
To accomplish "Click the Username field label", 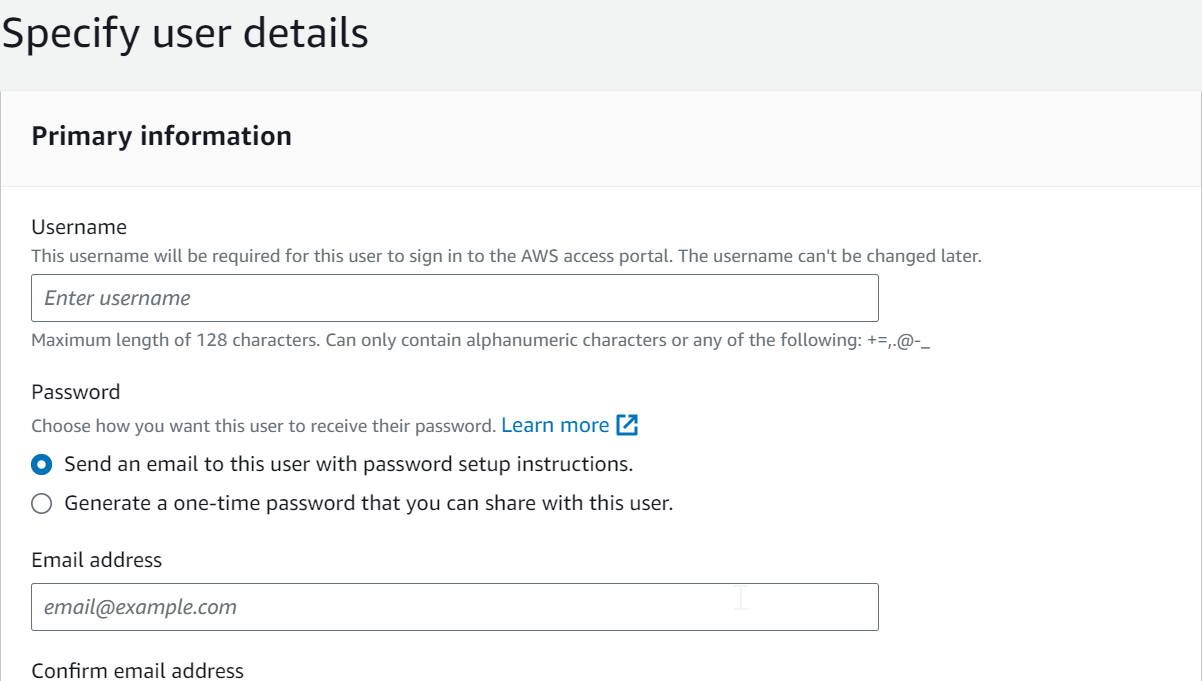I will pyautogui.click(x=79, y=227).
